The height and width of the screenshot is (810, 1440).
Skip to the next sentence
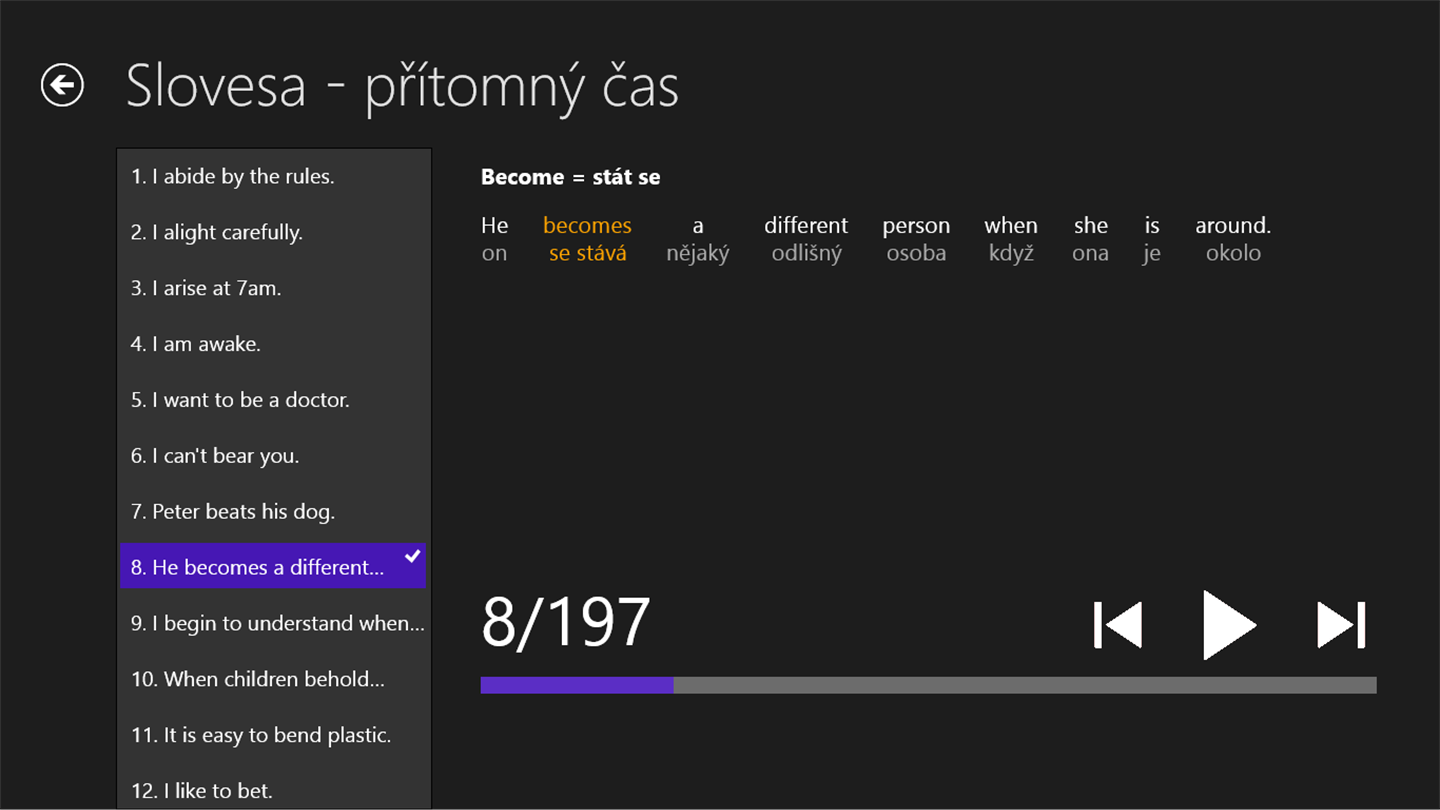tap(1341, 625)
